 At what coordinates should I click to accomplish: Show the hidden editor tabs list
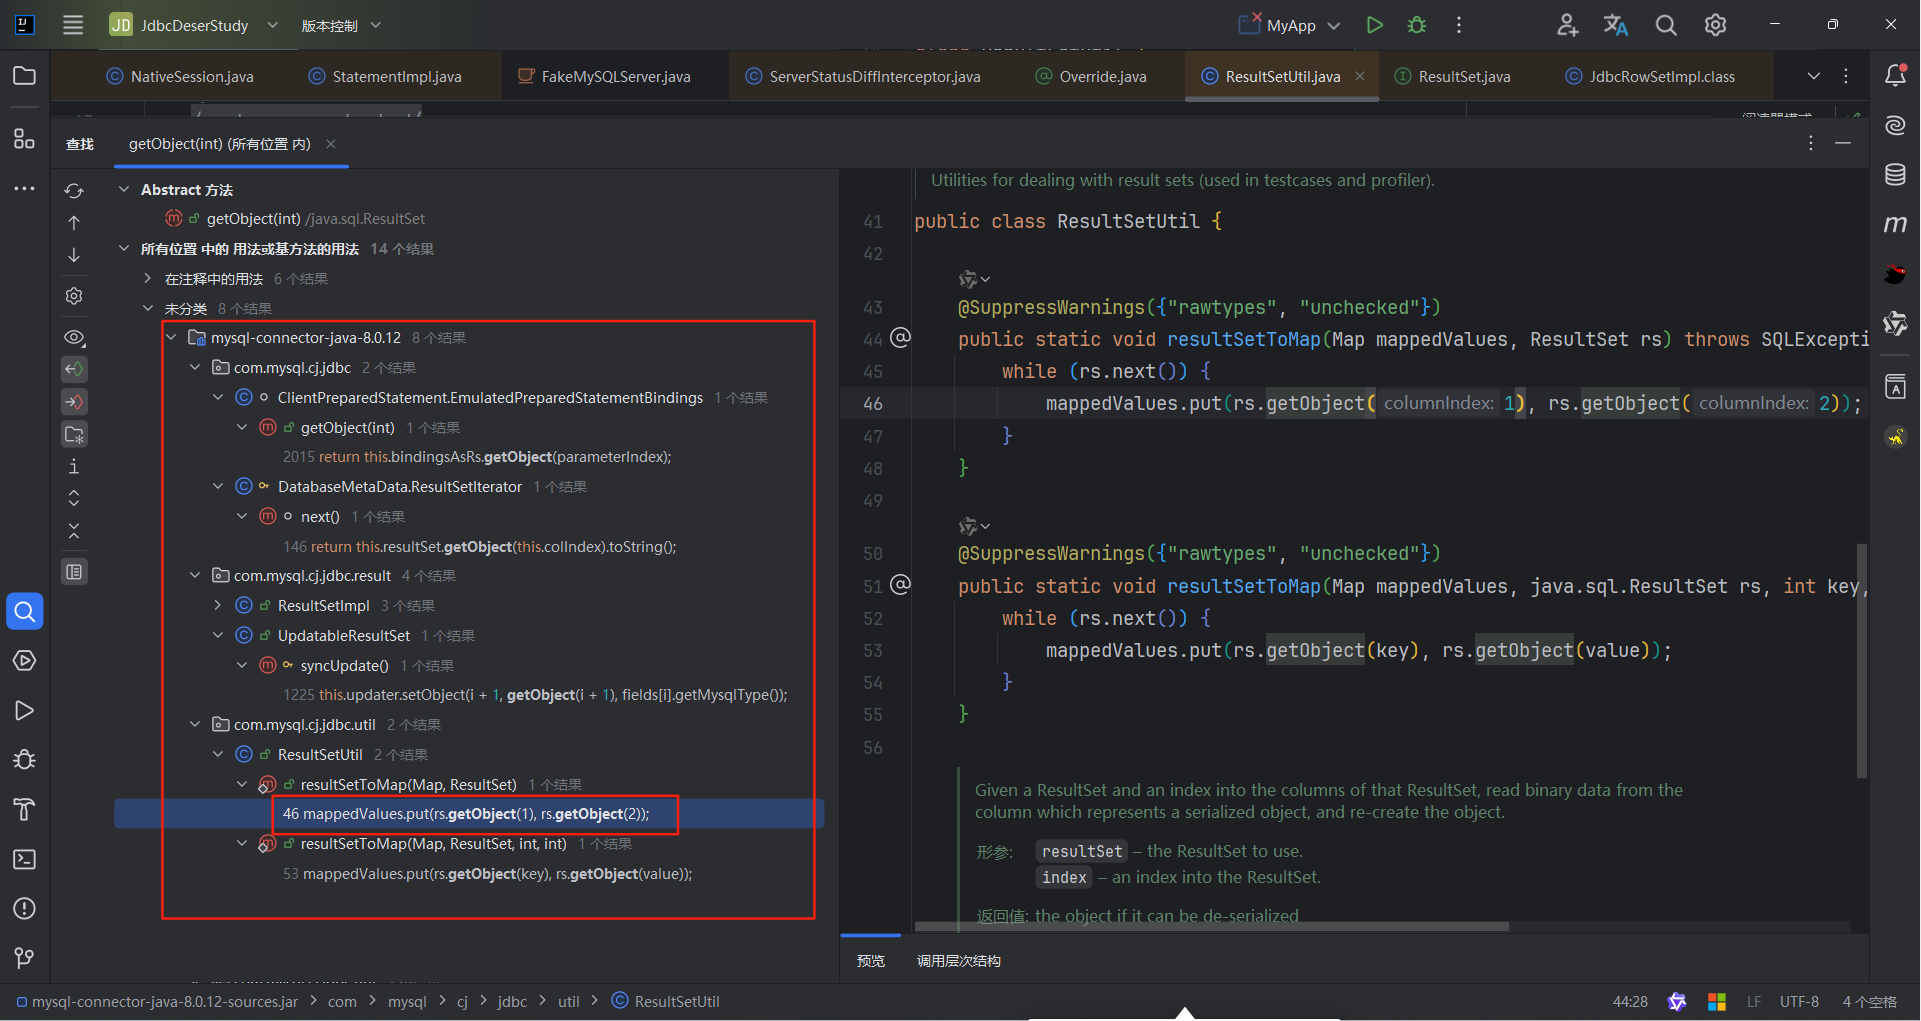1814,76
